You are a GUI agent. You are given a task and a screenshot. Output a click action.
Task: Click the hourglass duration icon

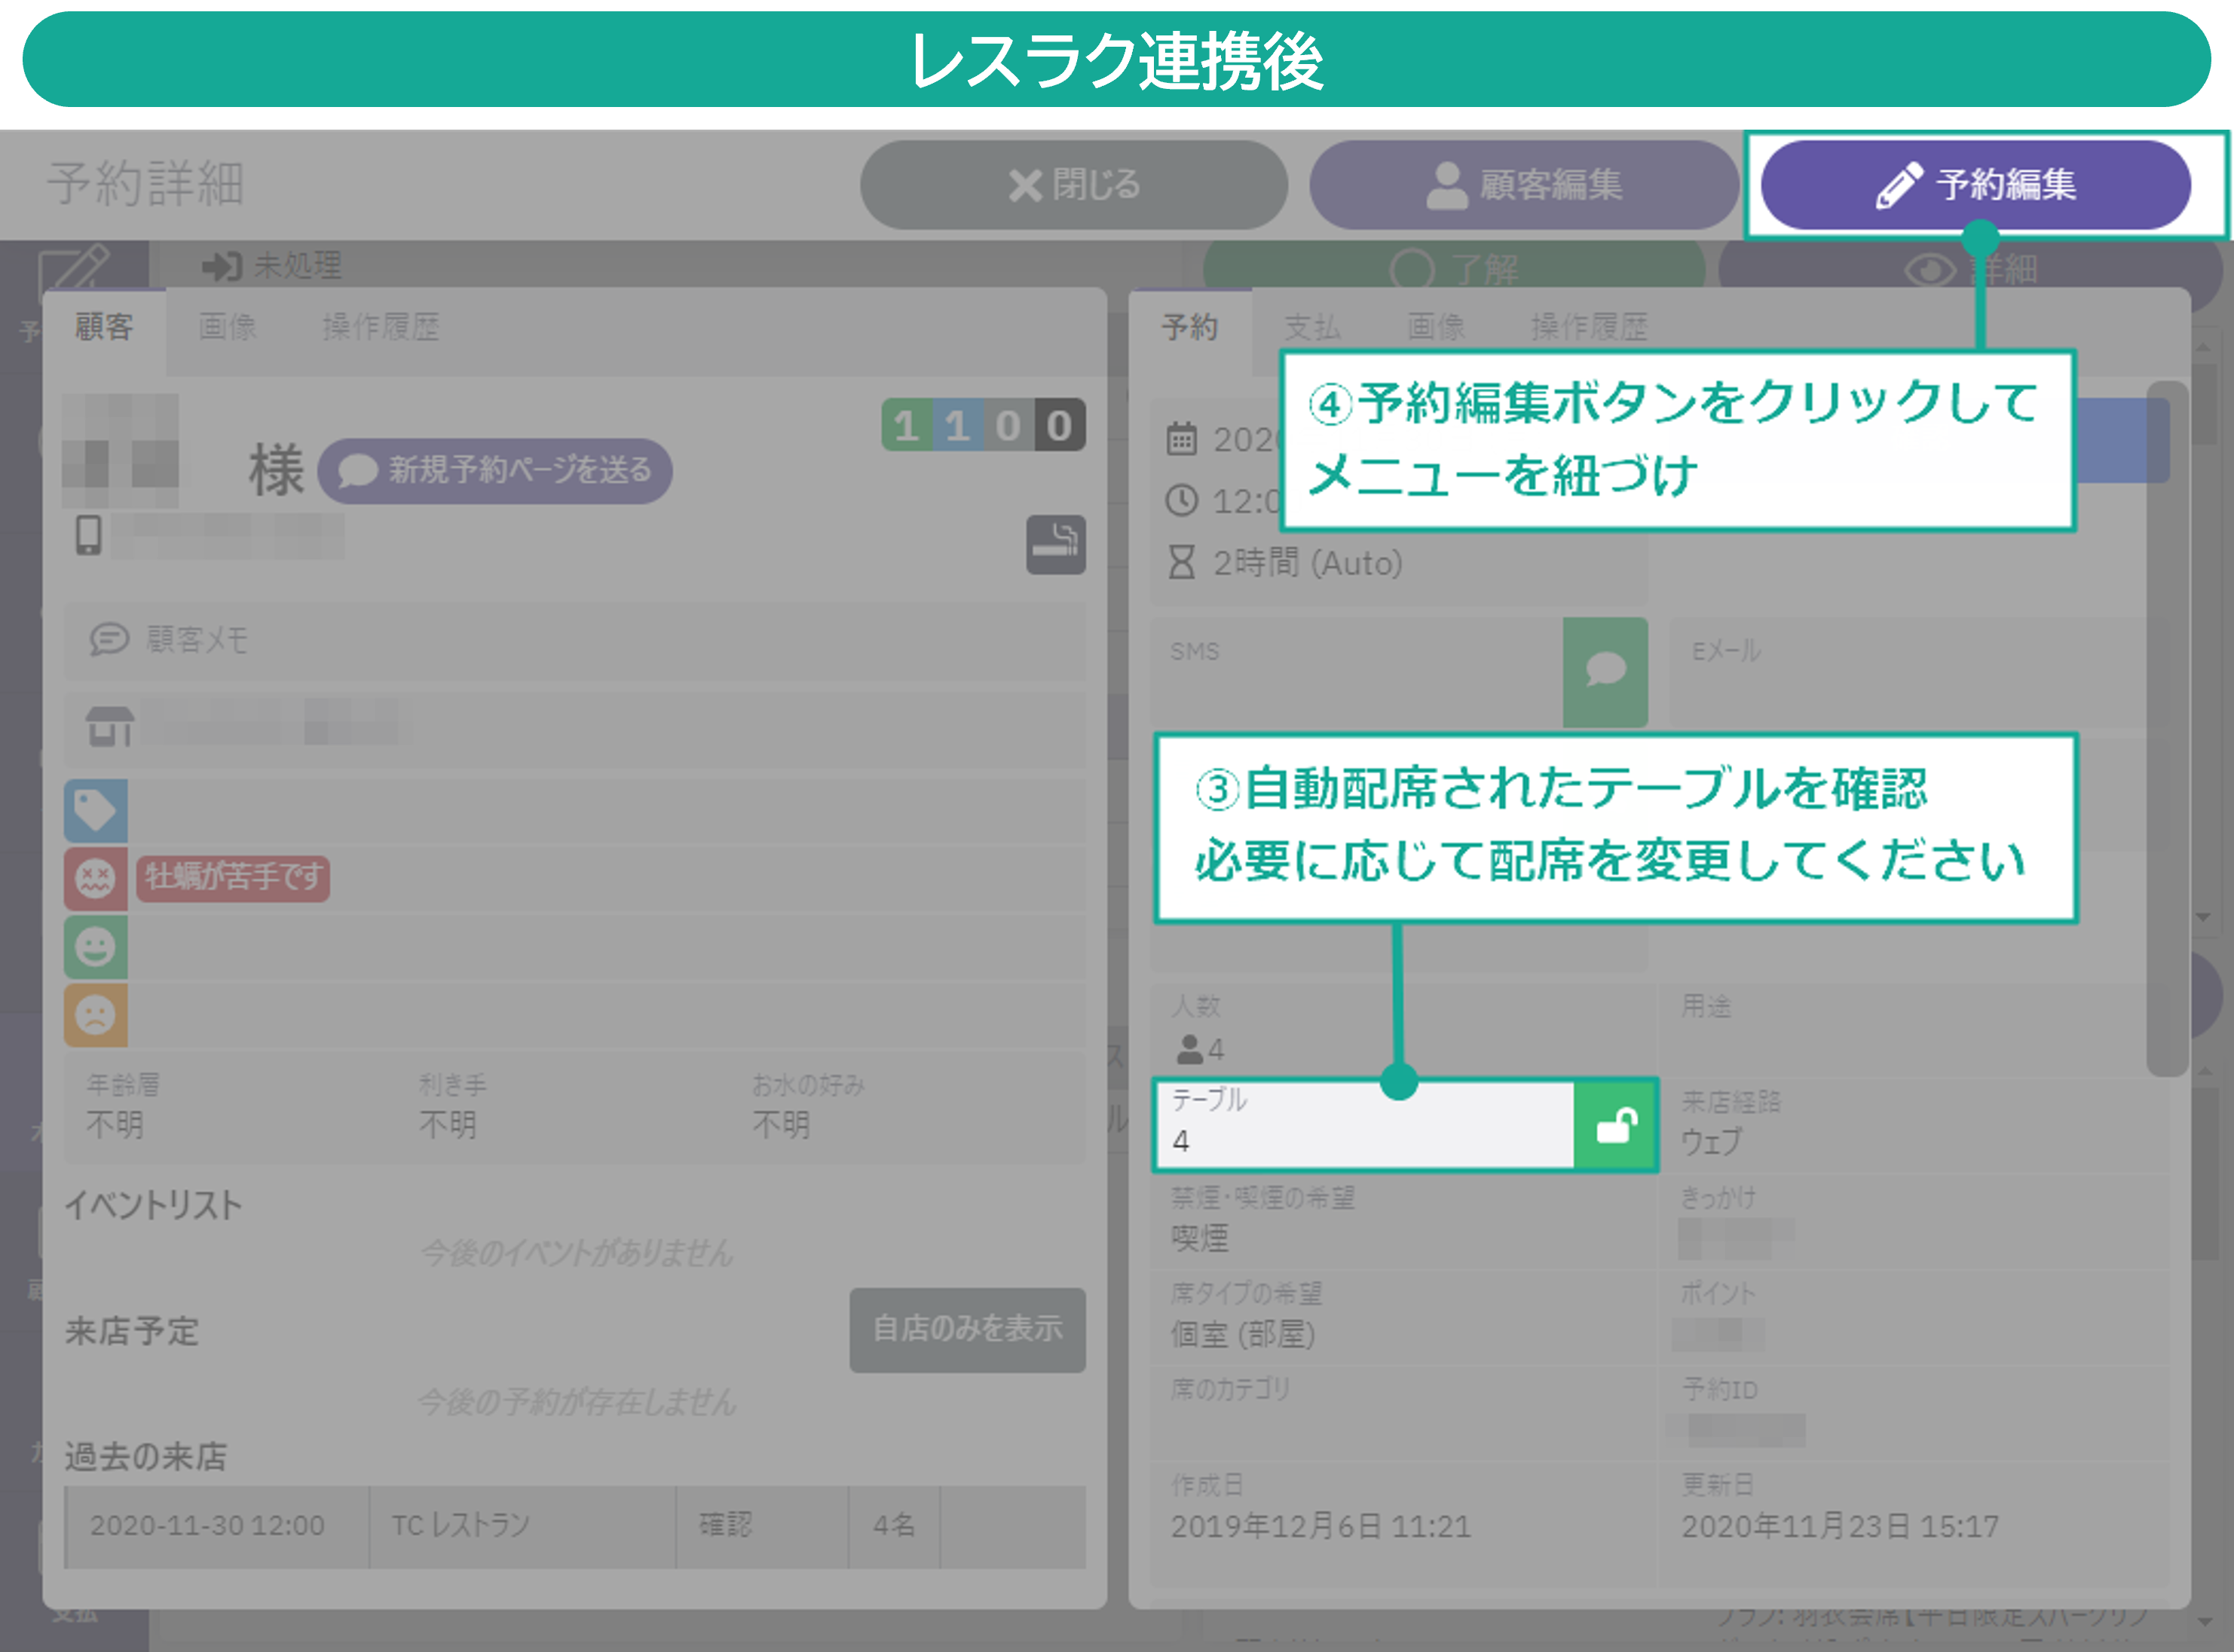(x=1181, y=562)
